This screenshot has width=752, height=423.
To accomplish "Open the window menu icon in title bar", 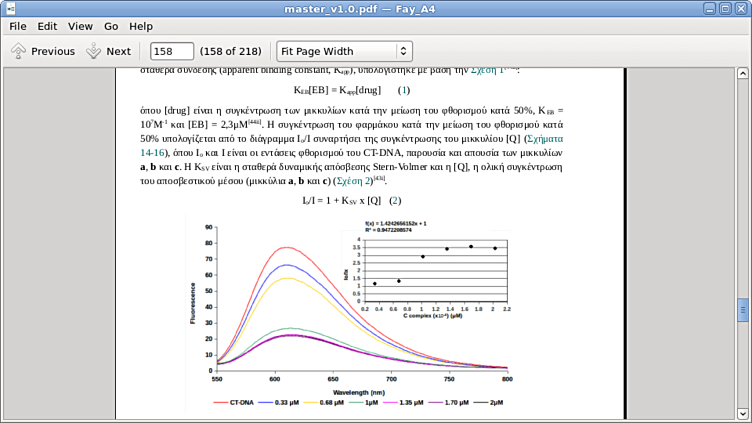I will point(11,9).
